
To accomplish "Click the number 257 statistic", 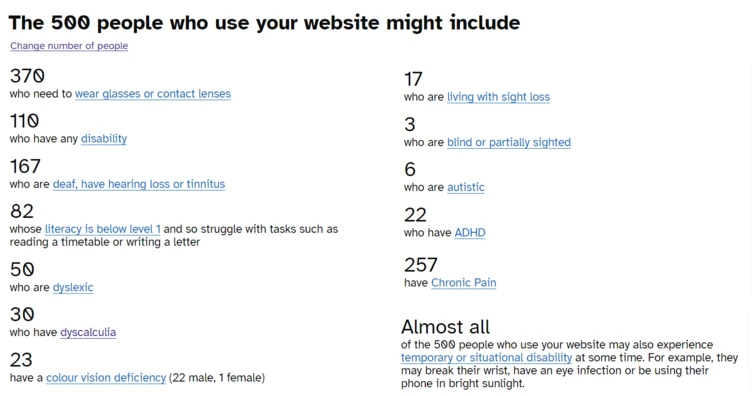I will [421, 265].
